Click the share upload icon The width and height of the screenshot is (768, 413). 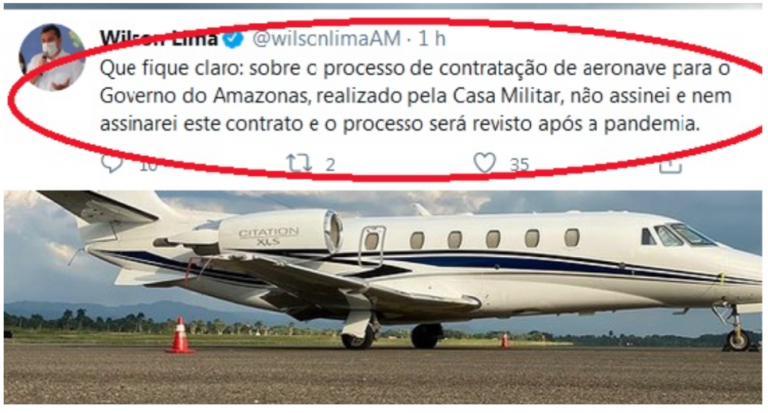(x=670, y=165)
